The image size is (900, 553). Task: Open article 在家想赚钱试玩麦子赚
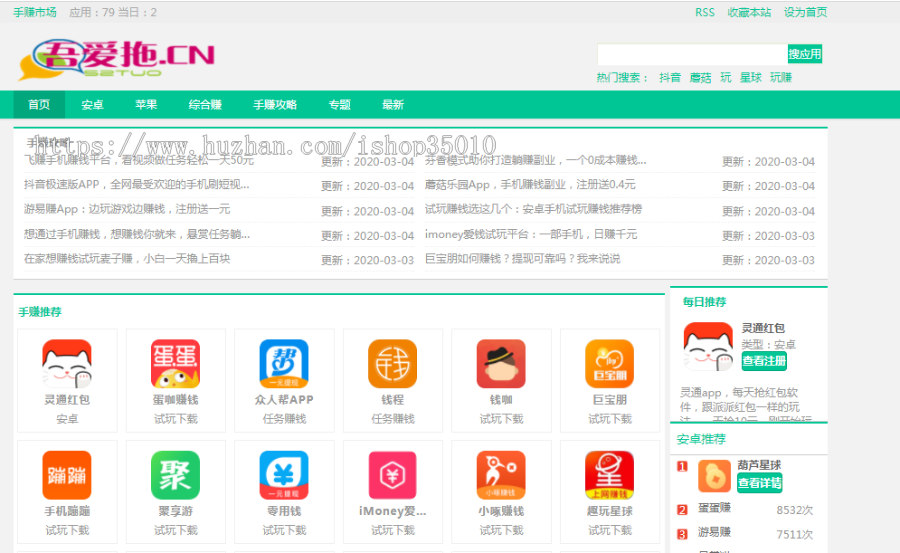click(127, 258)
